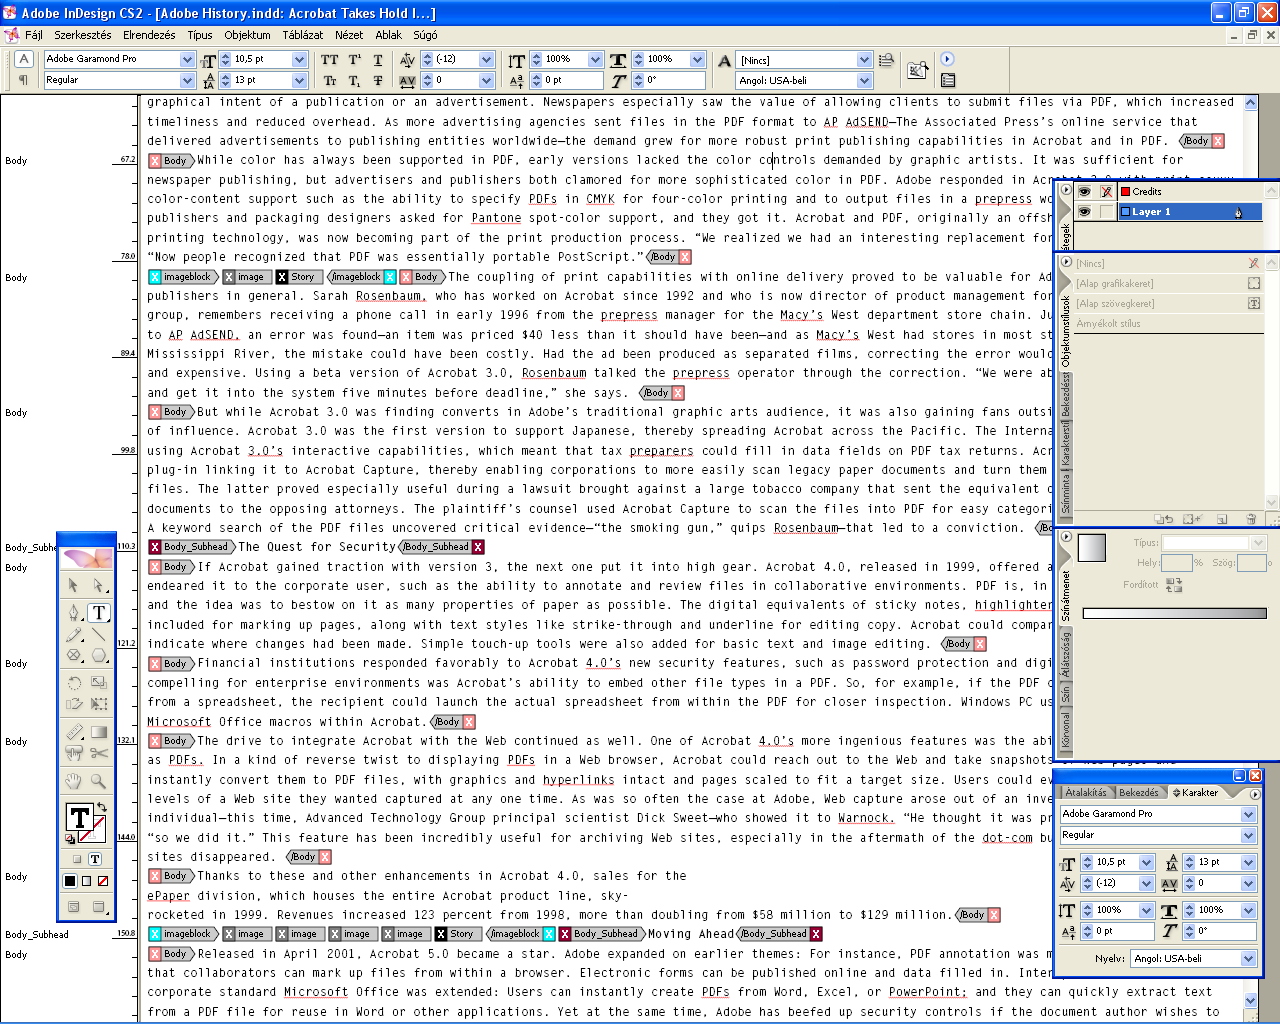Select the Rotate tool in toolbox
Image resolution: width=1280 pixels, height=1024 pixels.
click(73, 683)
